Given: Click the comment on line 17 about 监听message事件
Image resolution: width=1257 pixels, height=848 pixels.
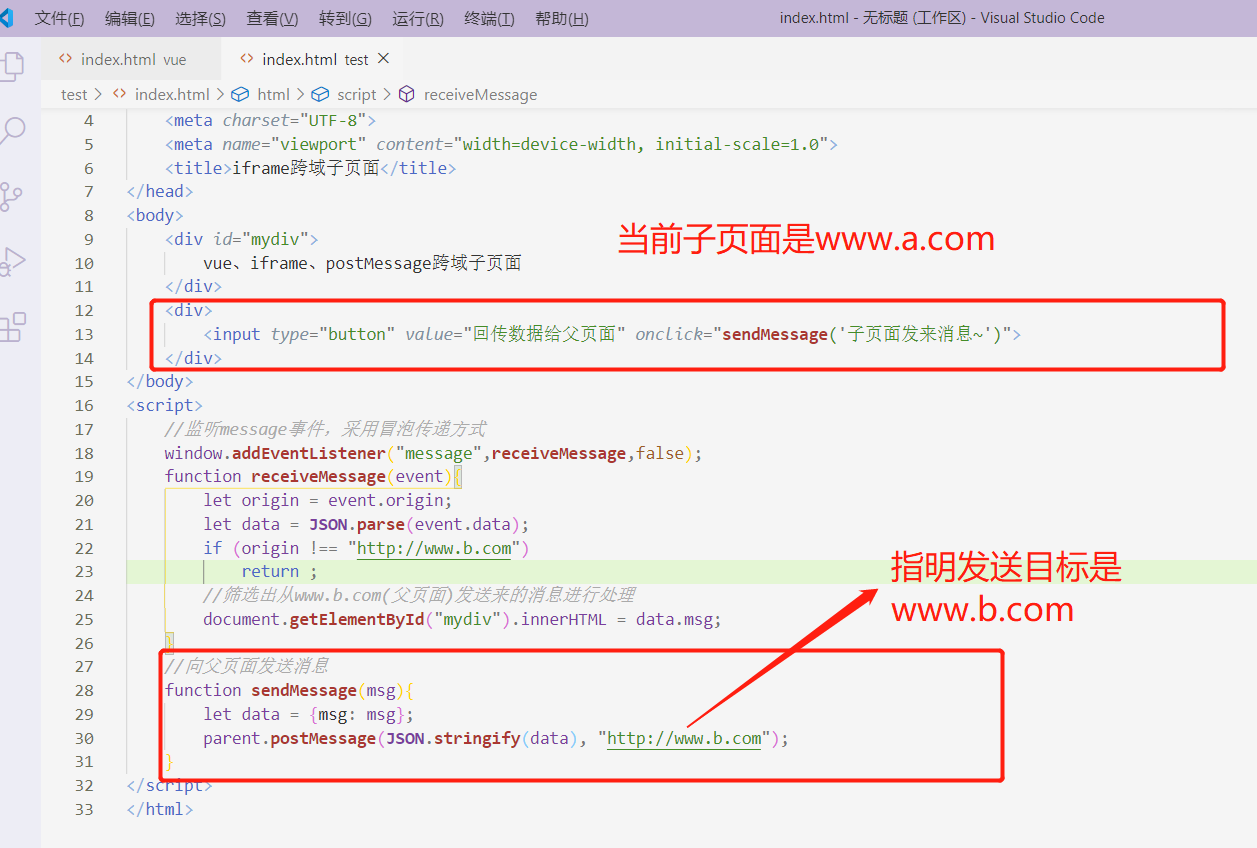Looking at the screenshot, I should 325,429.
